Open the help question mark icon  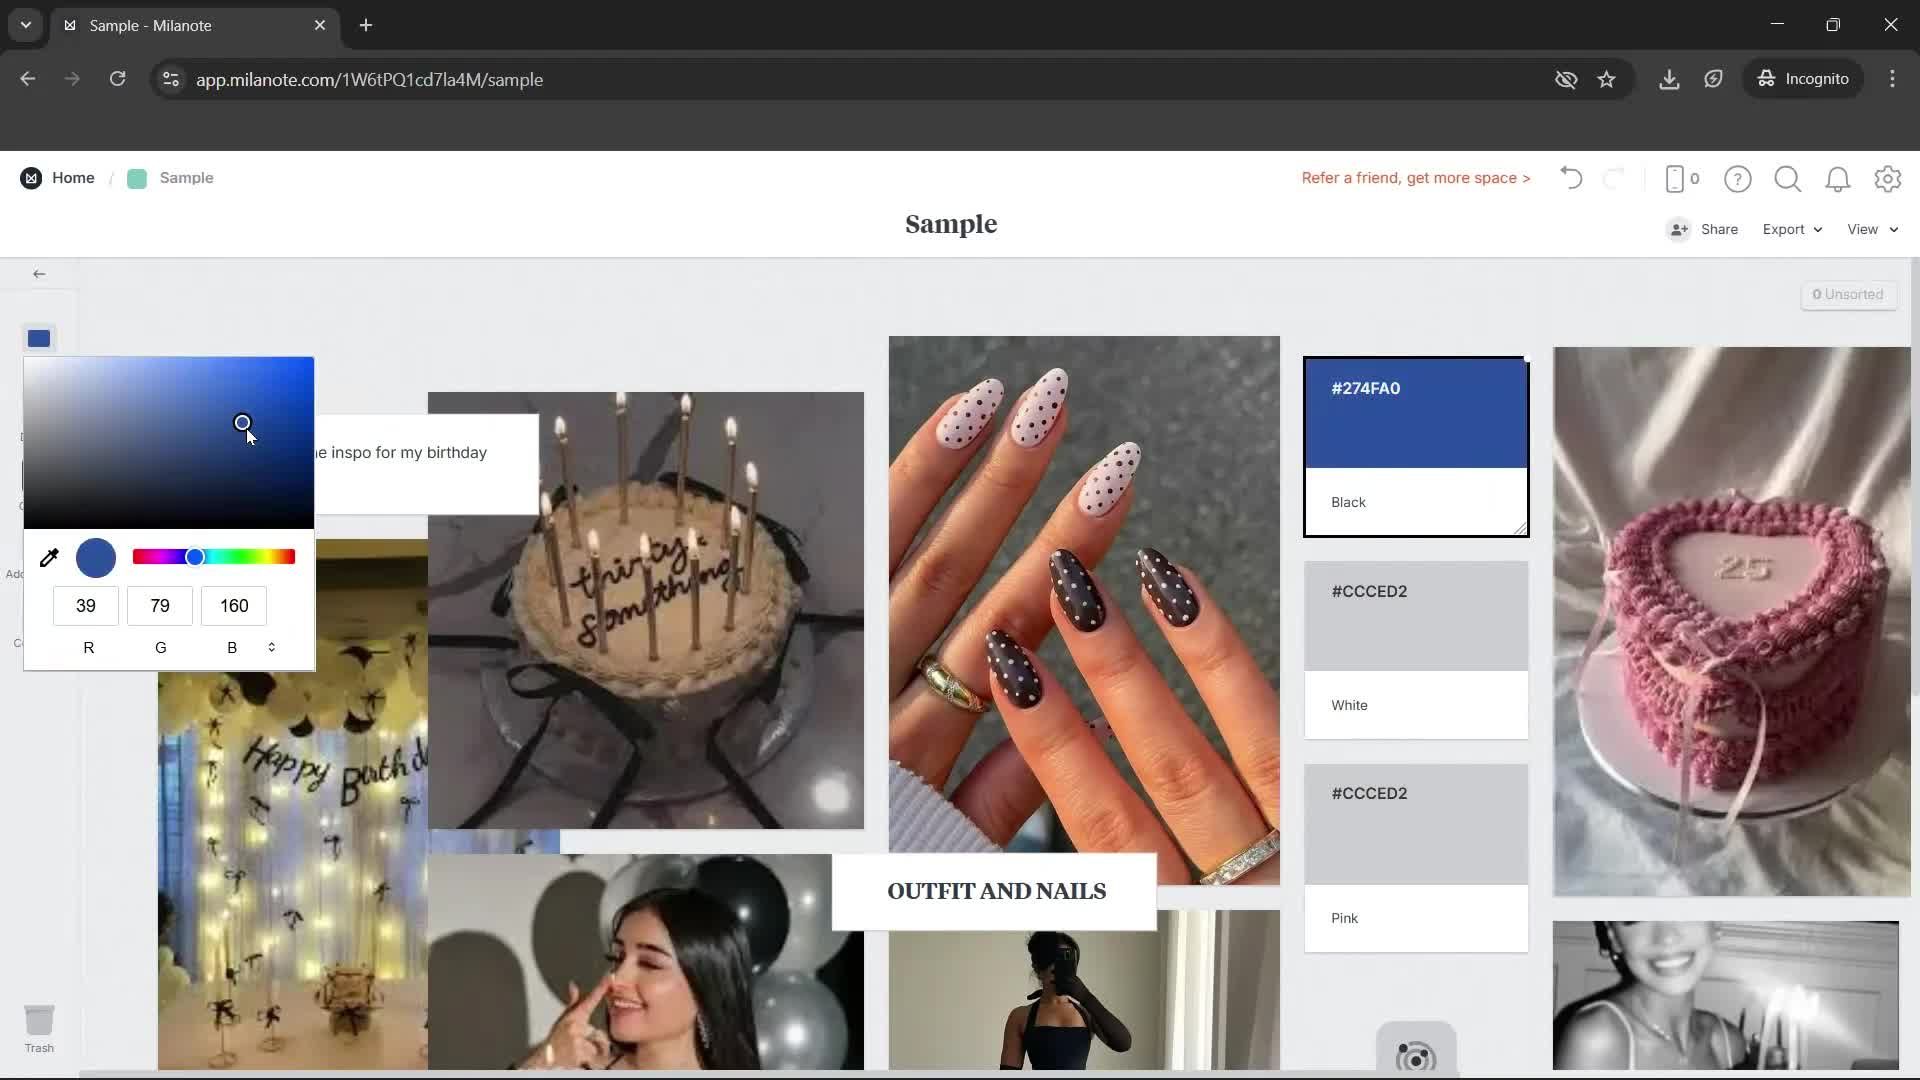click(1738, 178)
